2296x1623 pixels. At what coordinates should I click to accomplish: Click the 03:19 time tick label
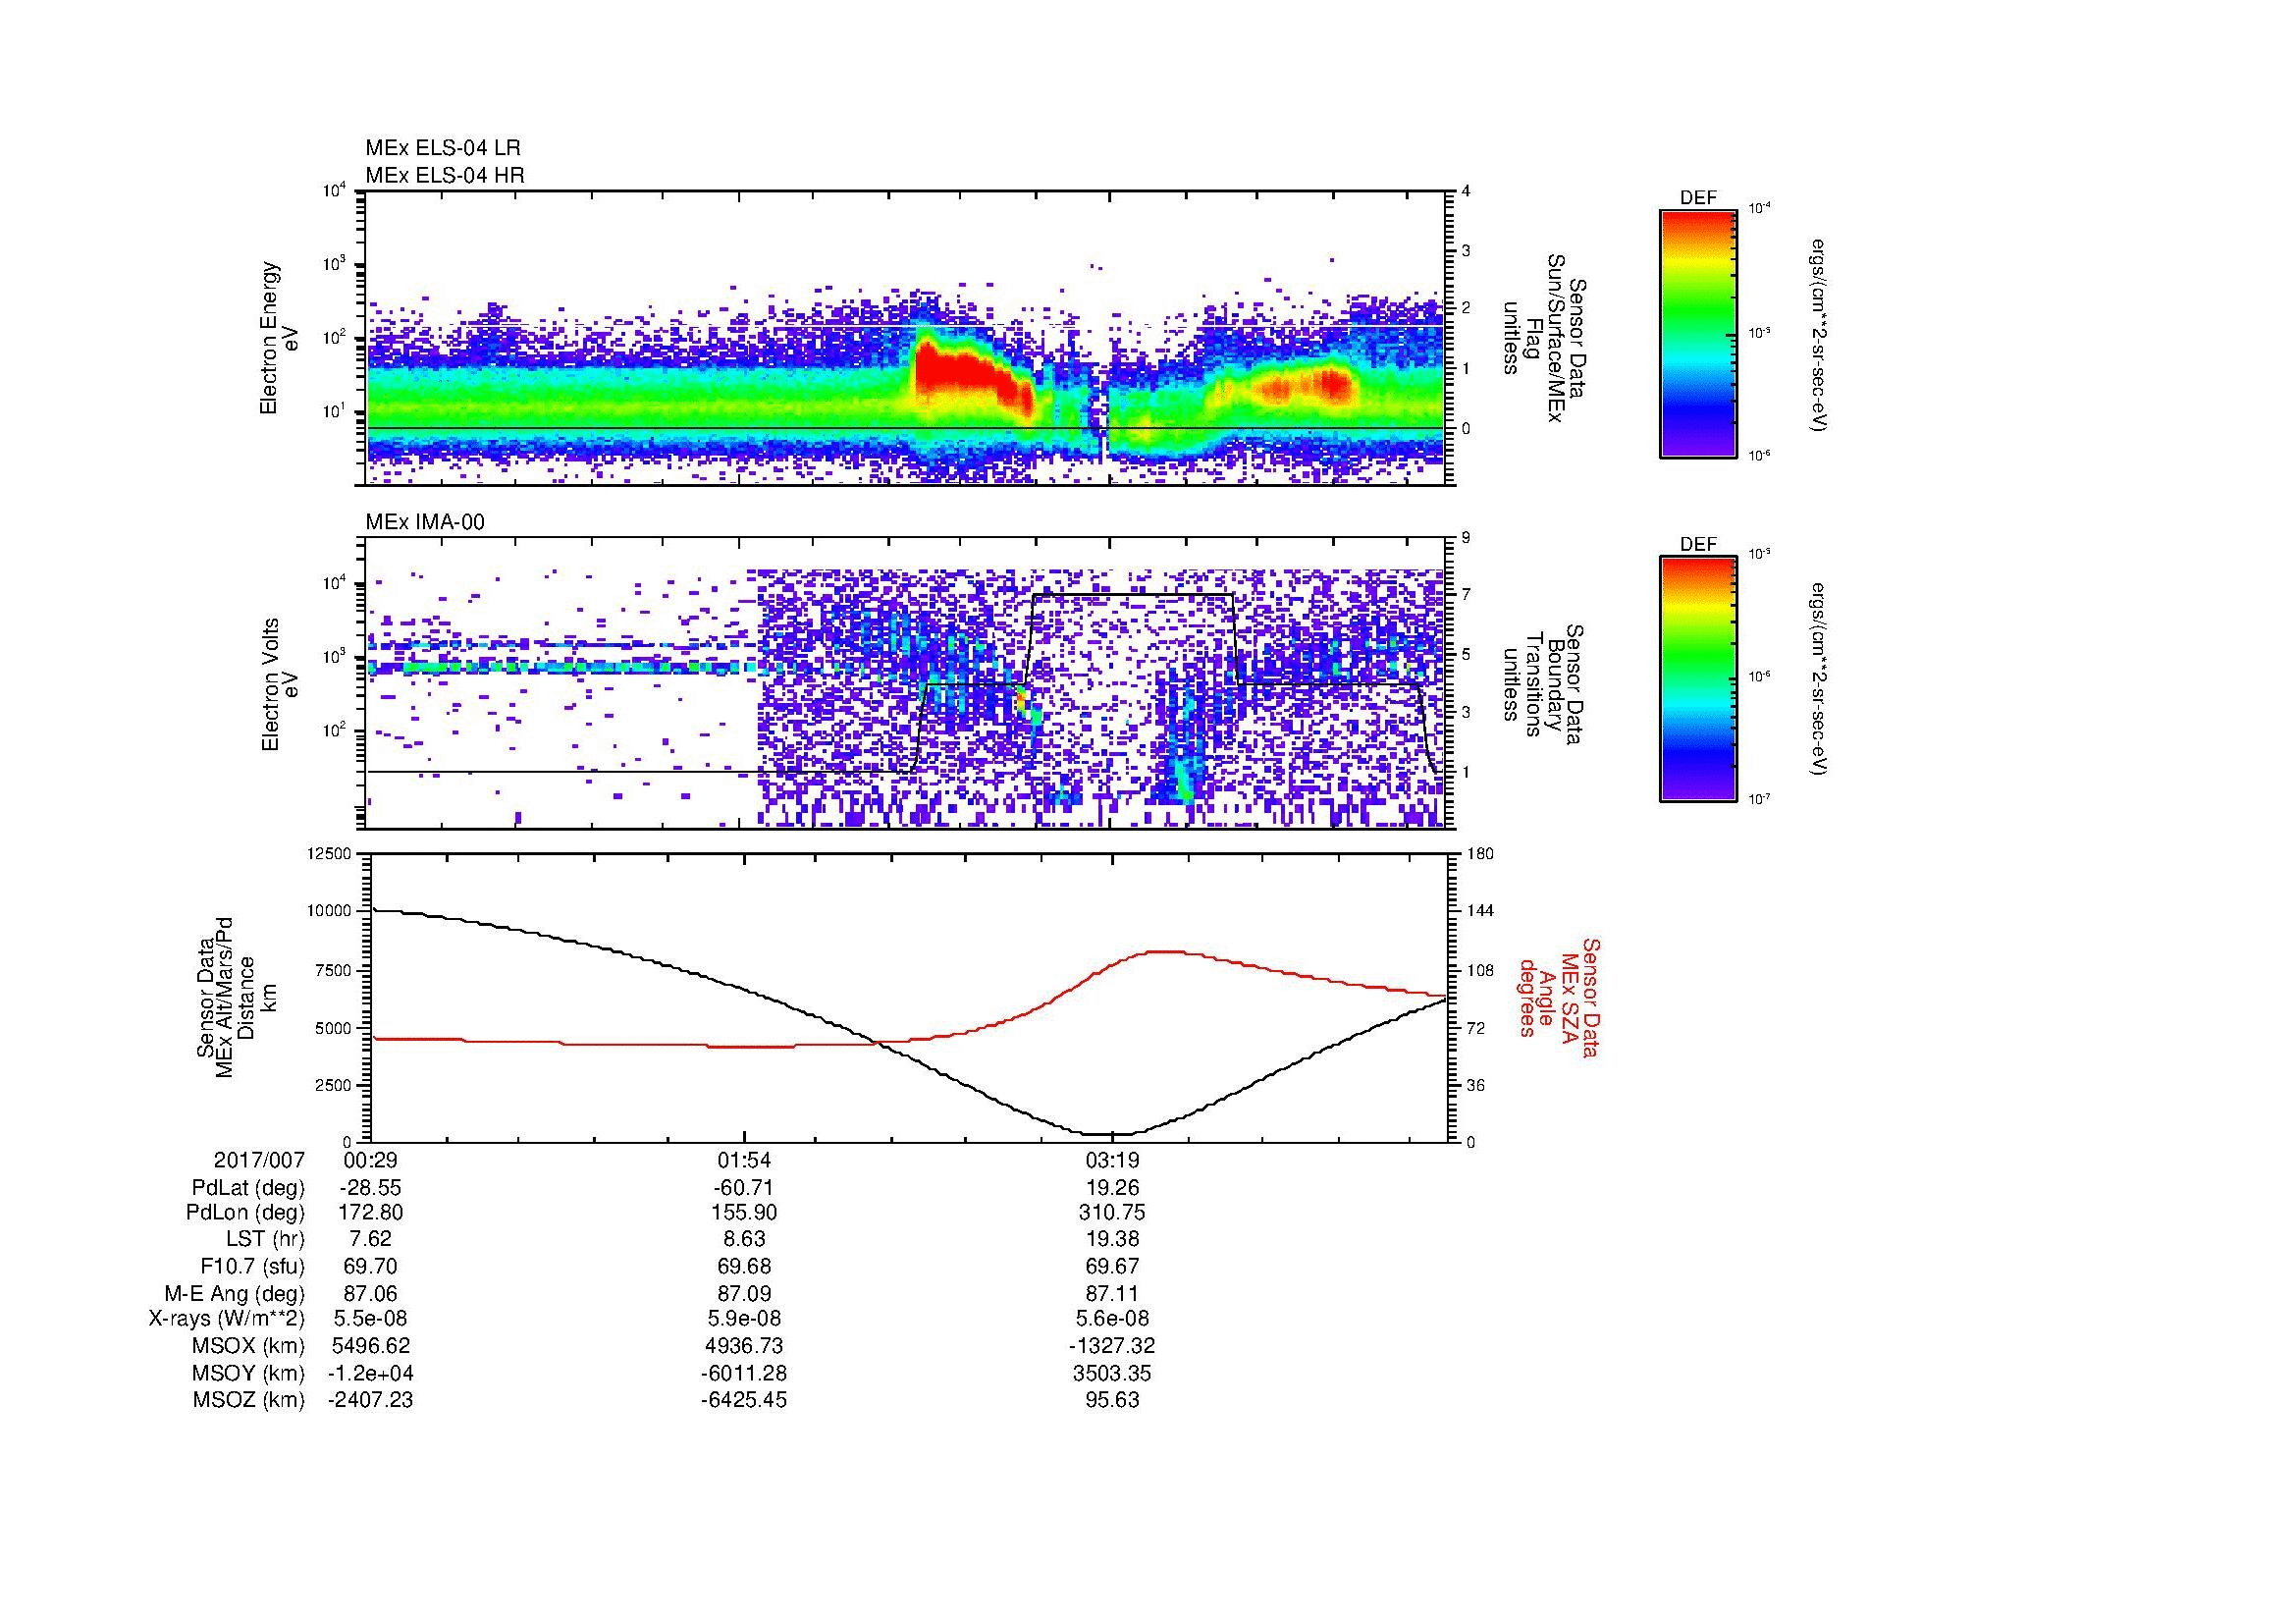(x=1112, y=1160)
